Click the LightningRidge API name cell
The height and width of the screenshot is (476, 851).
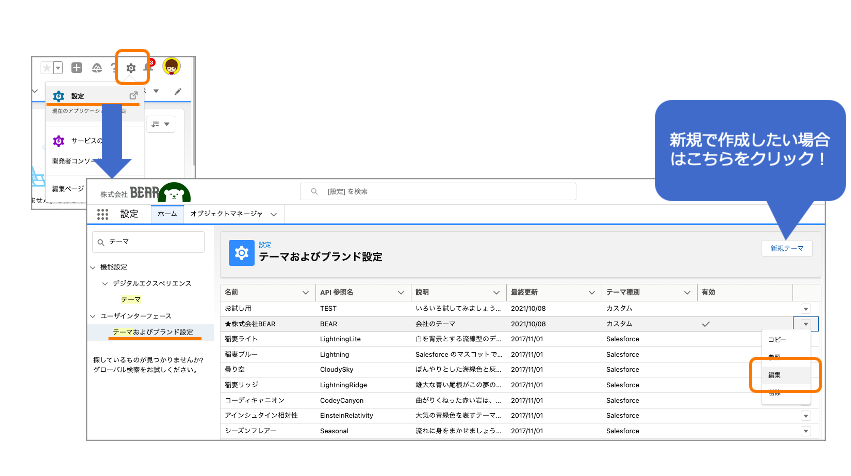[344, 385]
